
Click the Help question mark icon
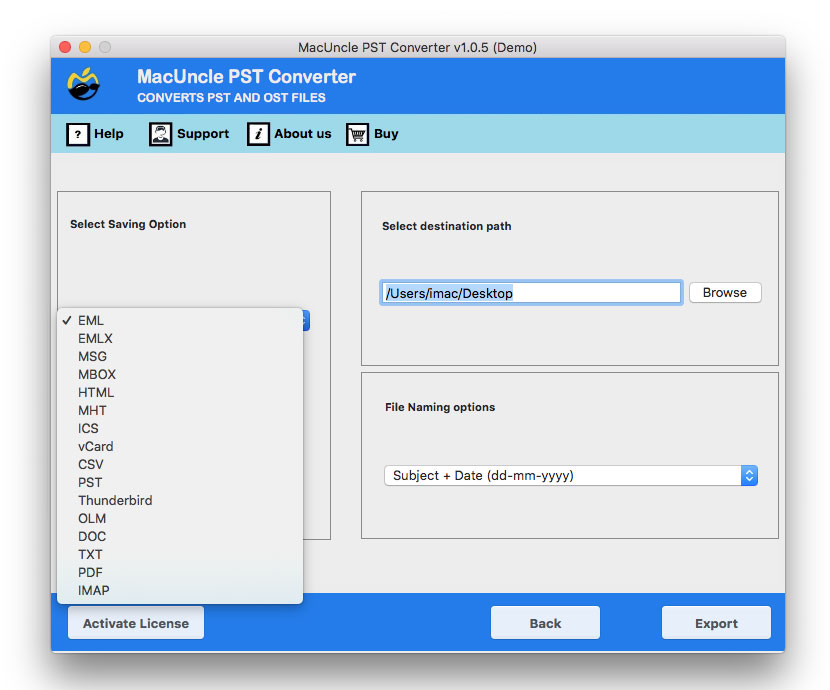coord(78,134)
